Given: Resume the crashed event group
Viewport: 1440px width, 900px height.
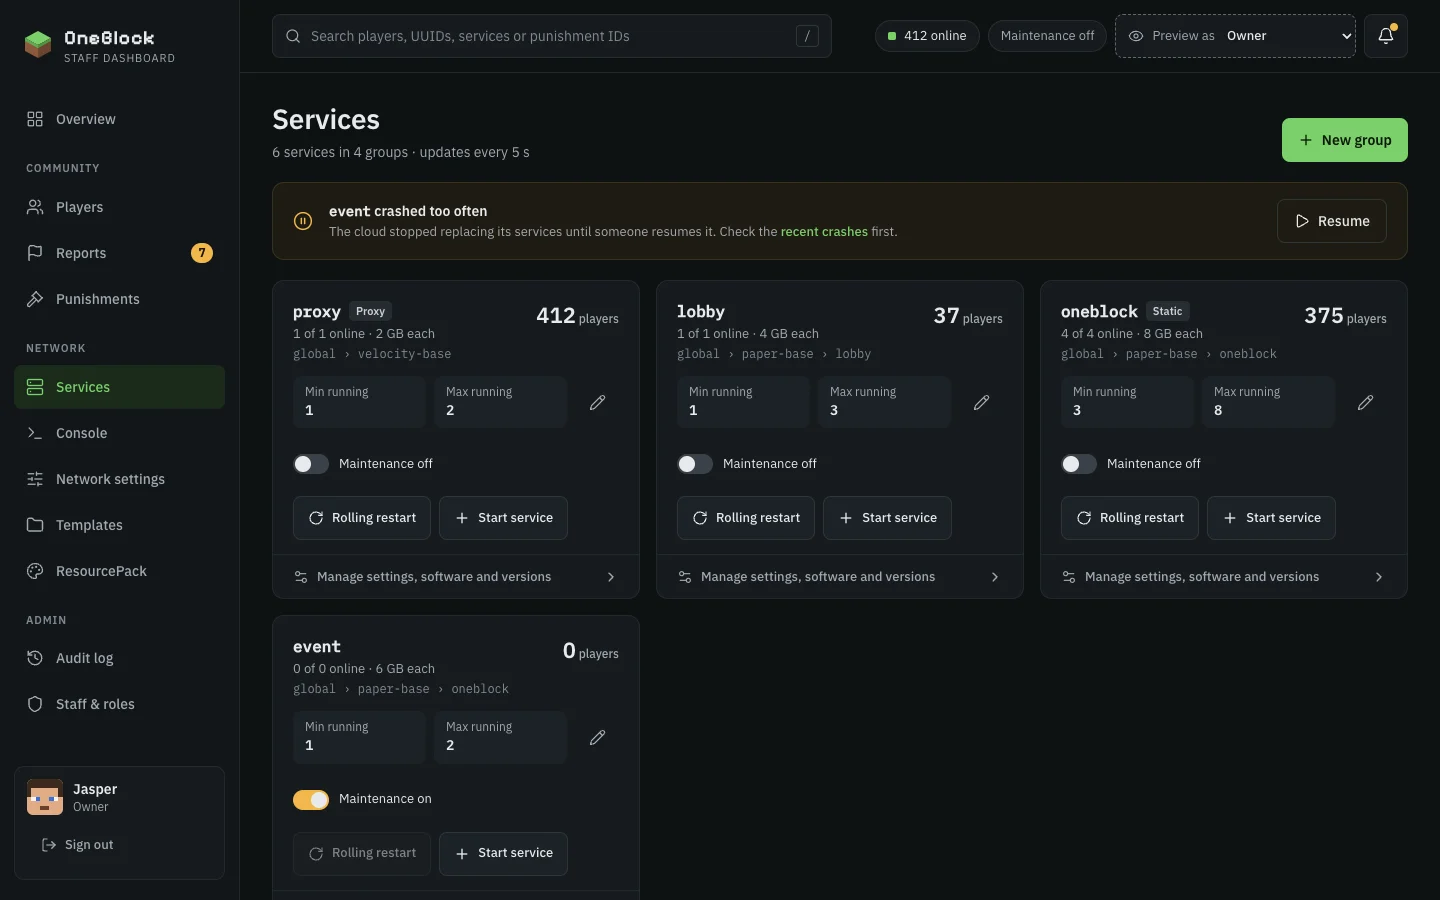Looking at the screenshot, I should coord(1332,221).
